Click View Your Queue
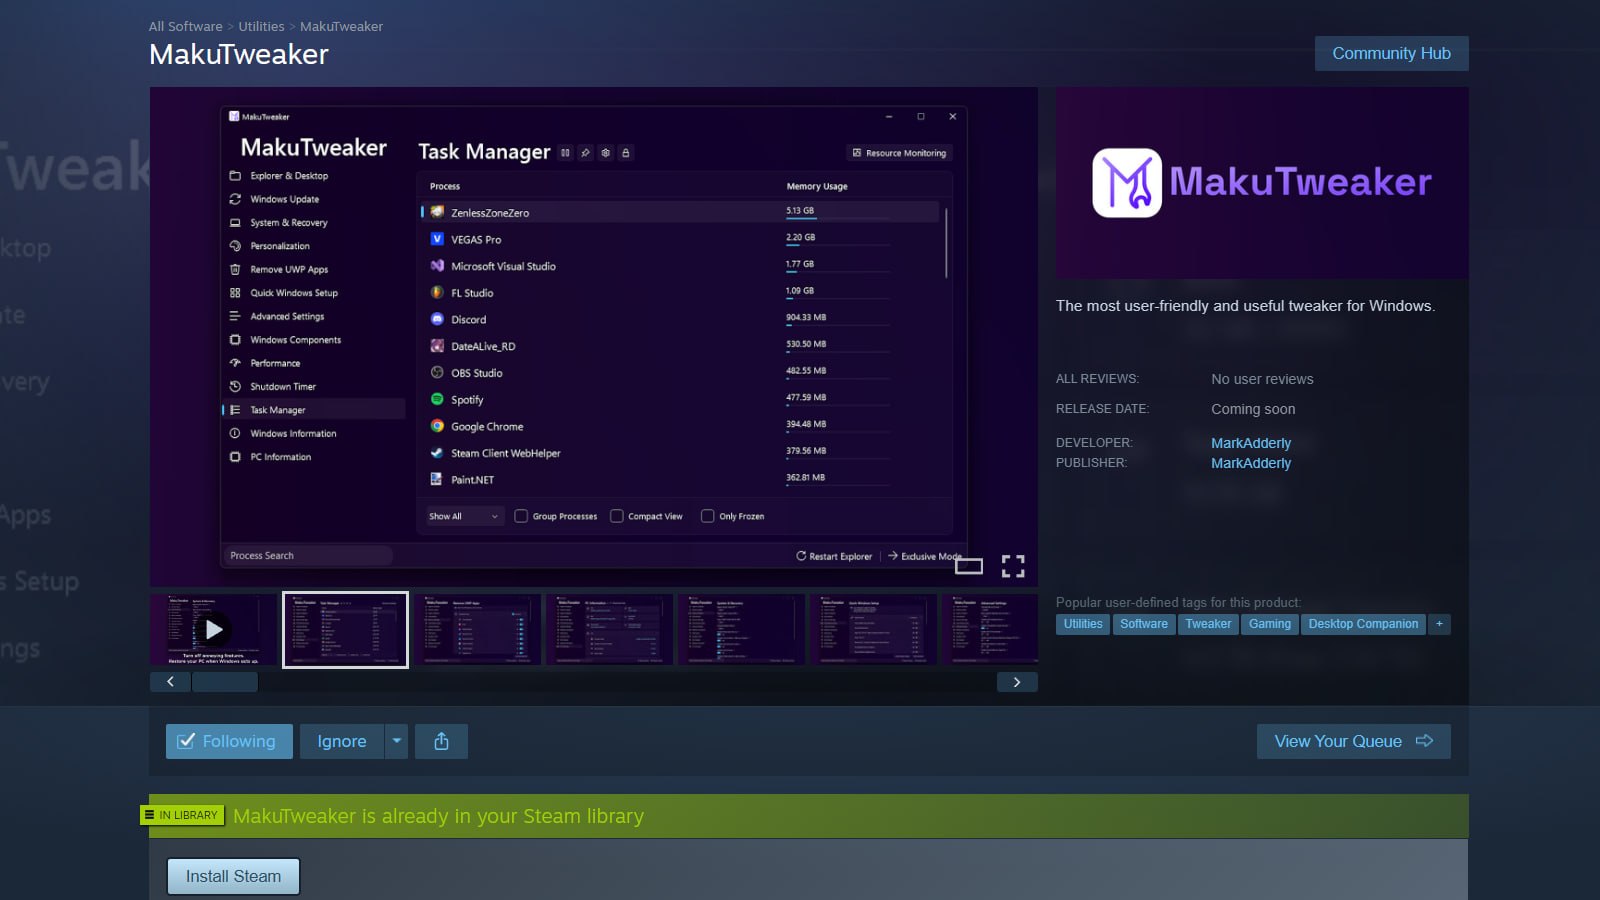 pos(1353,741)
